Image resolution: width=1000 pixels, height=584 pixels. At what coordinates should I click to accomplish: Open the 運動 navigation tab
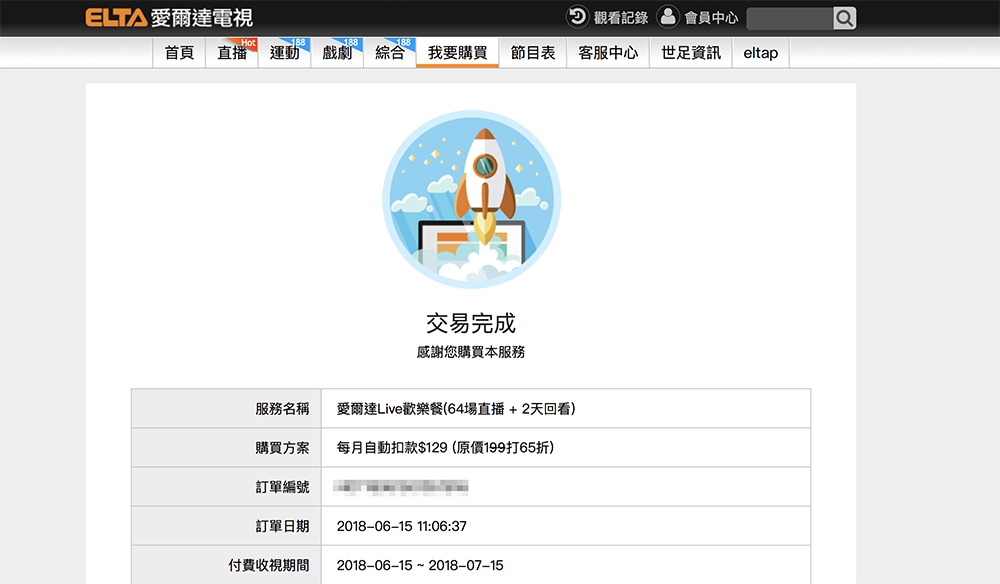(x=284, y=53)
